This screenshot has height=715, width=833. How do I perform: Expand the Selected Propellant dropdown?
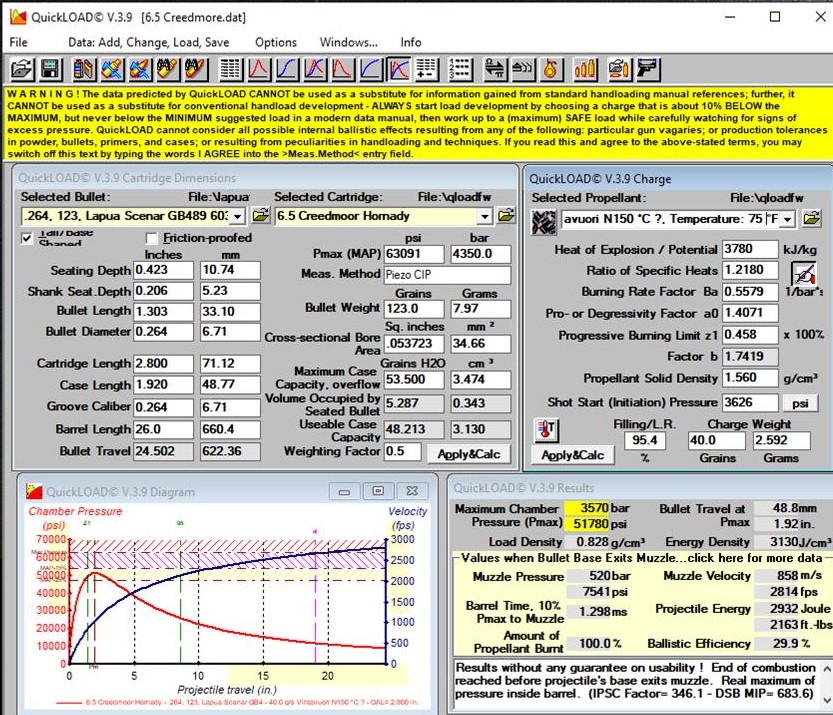tap(788, 219)
